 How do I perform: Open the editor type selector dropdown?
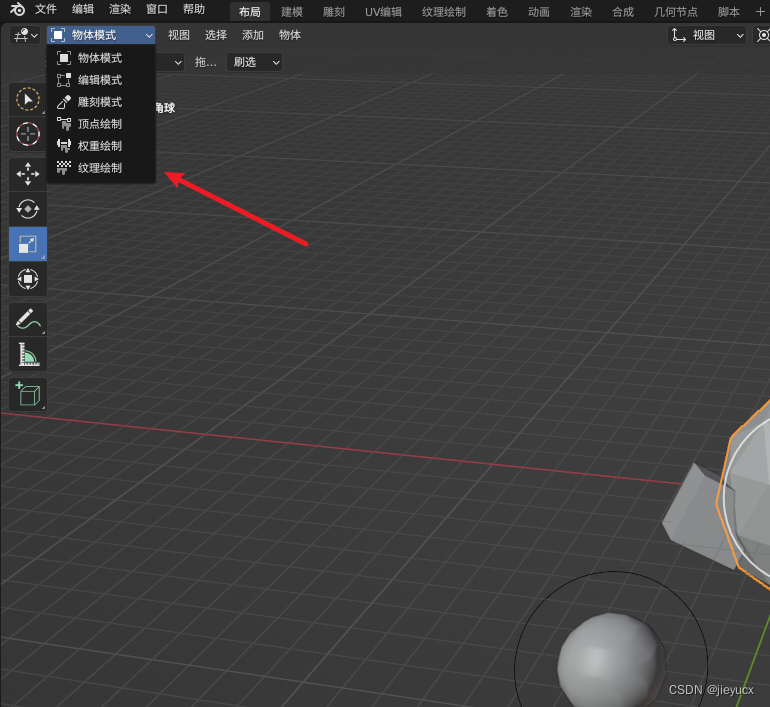[26, 35]
